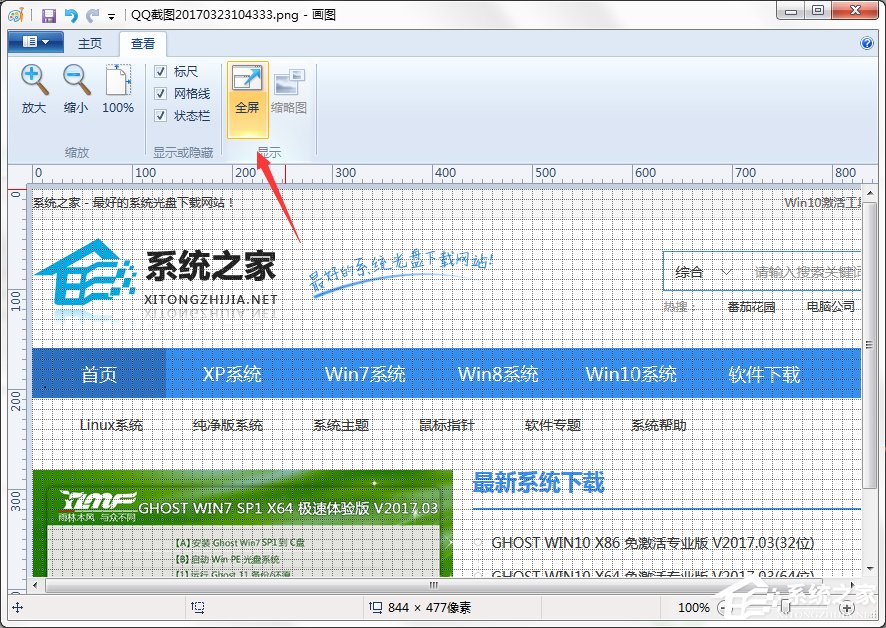Click the 100% actual size icon

point(117,88)
